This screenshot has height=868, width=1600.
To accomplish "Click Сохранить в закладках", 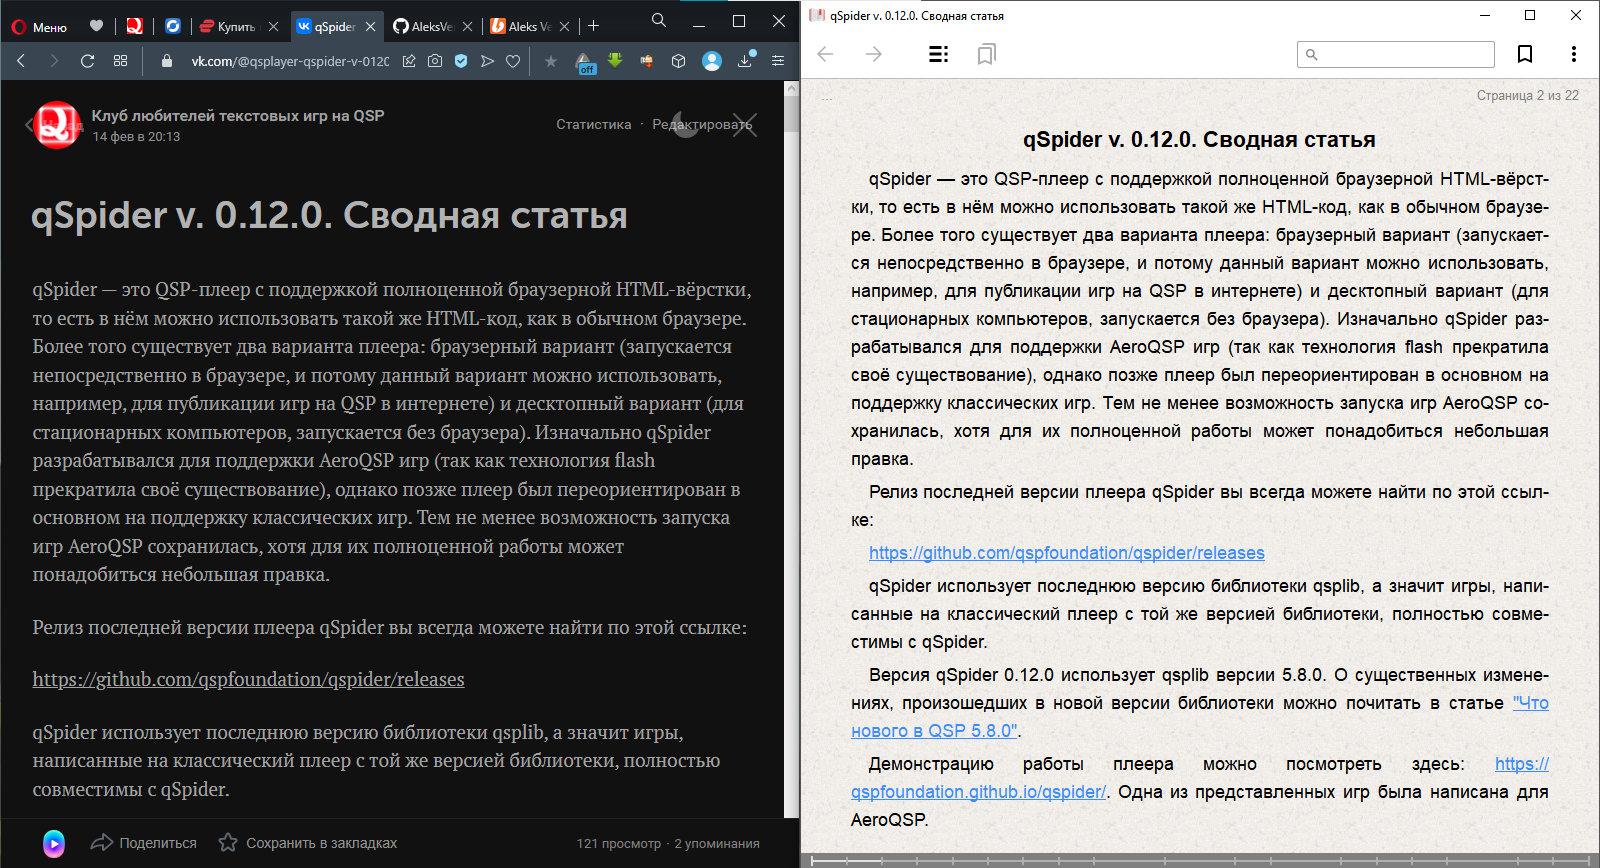I will coord(308,843).
